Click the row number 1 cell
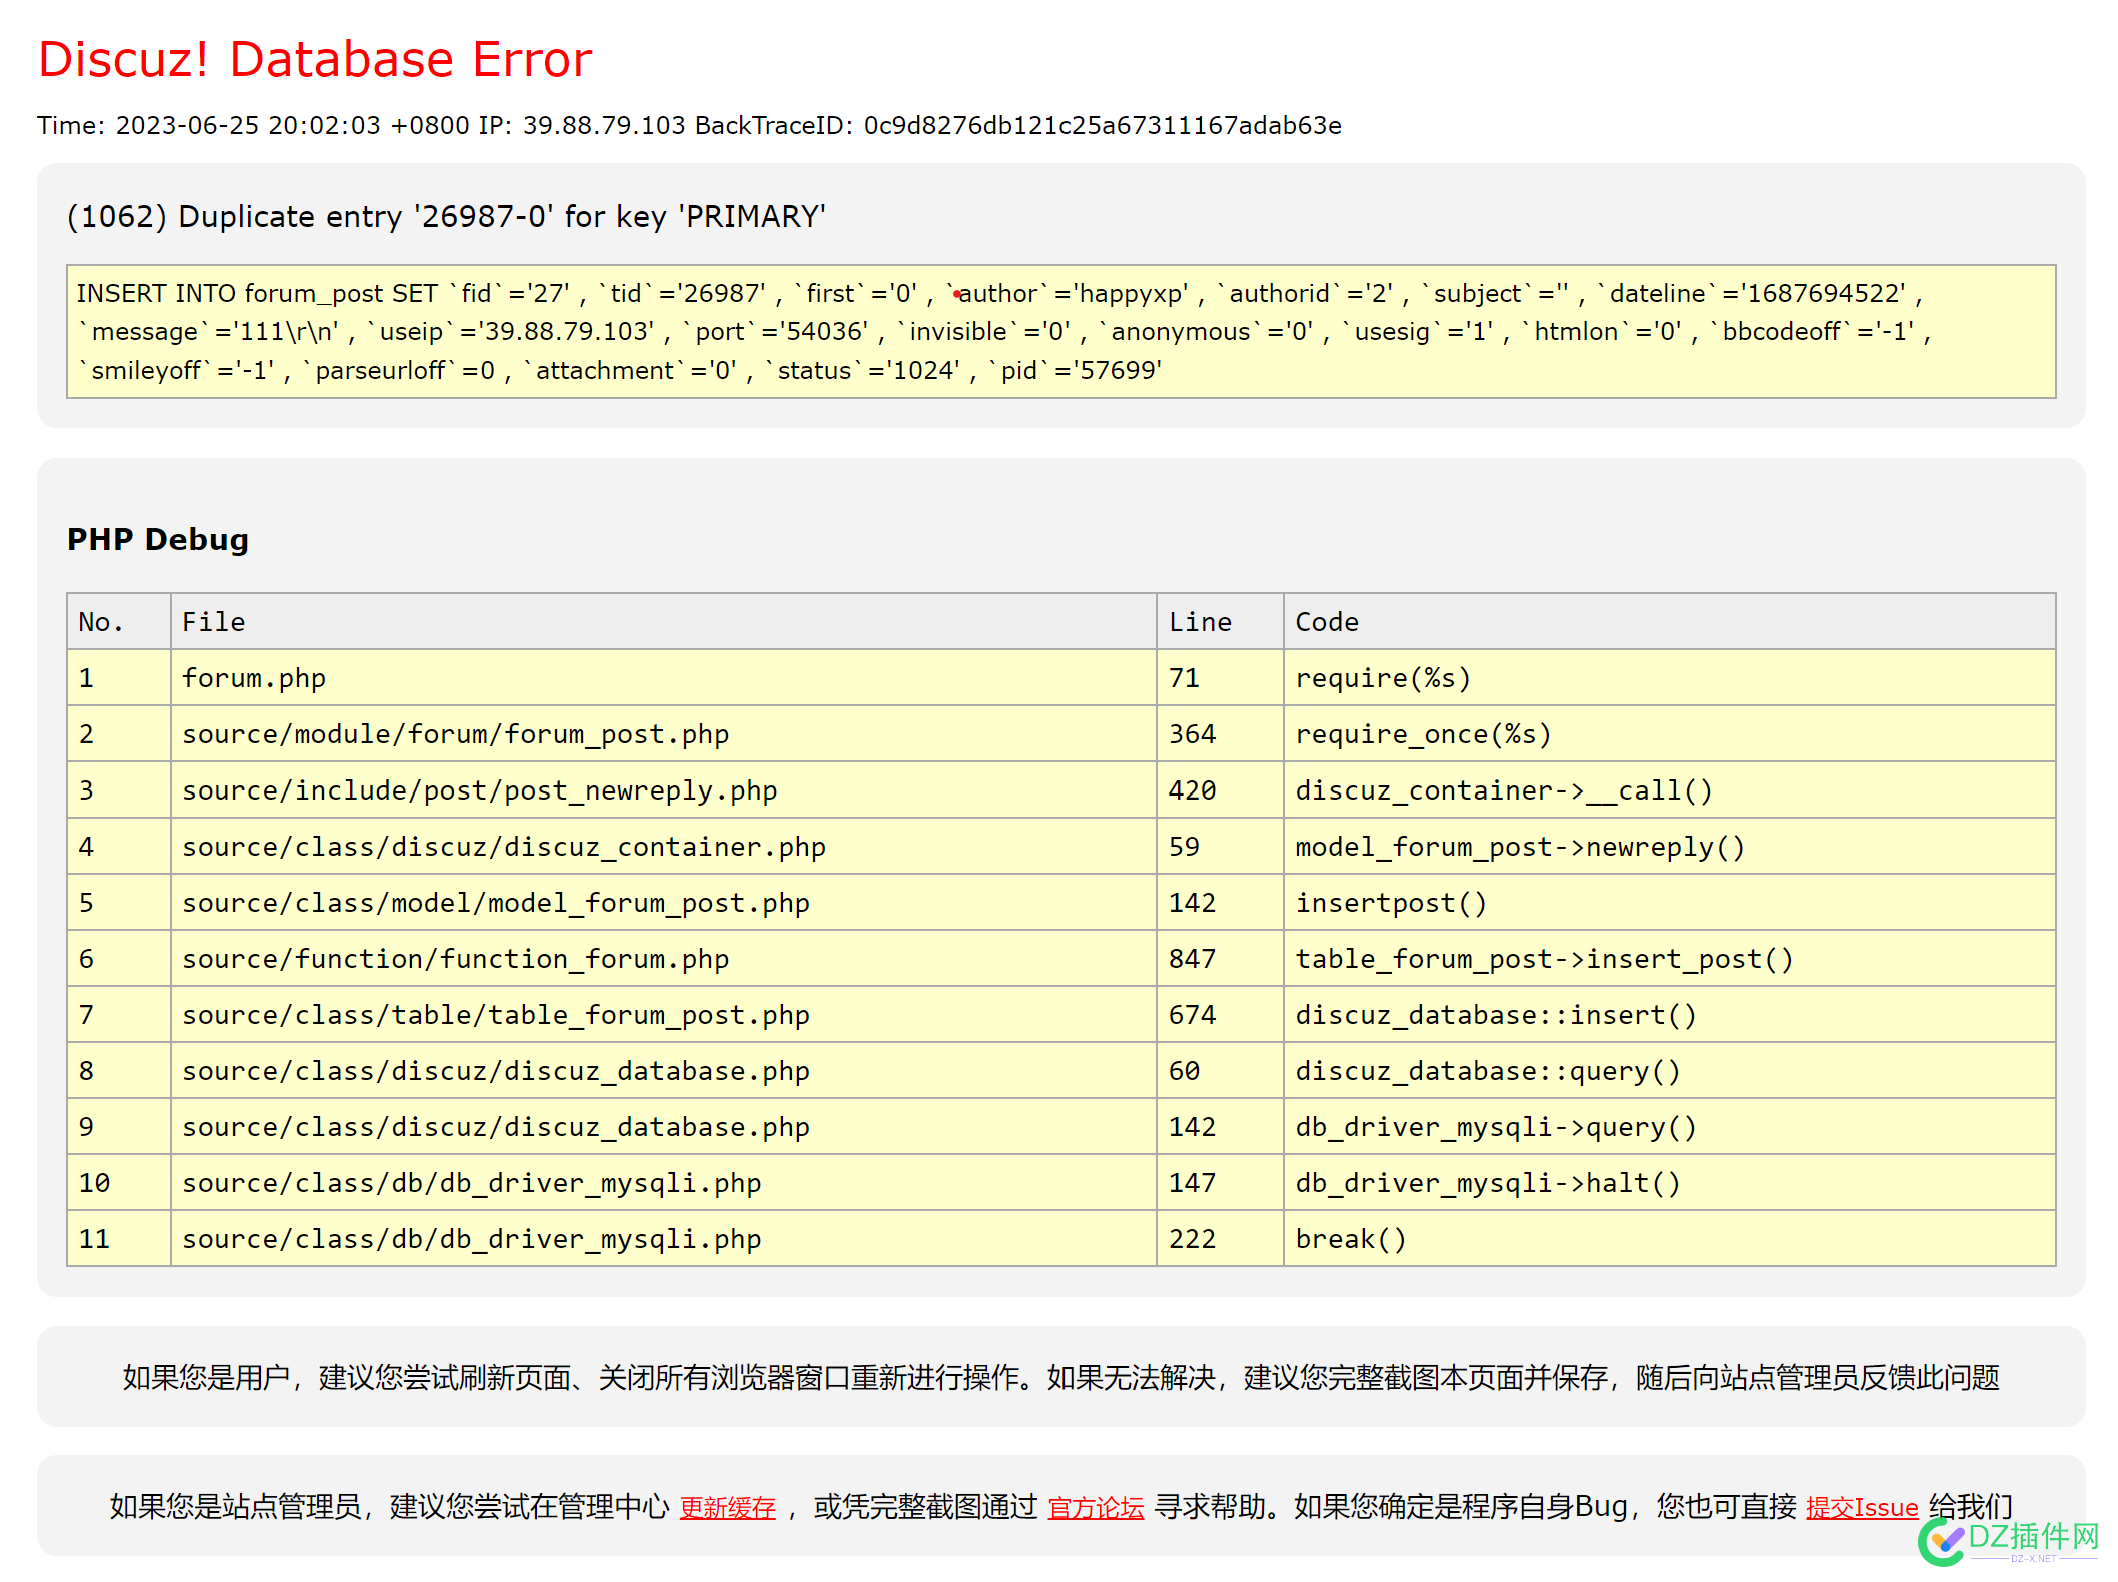Viewport: 2118px width, 1582px height. pyautogui.click(x=119, y=678)
